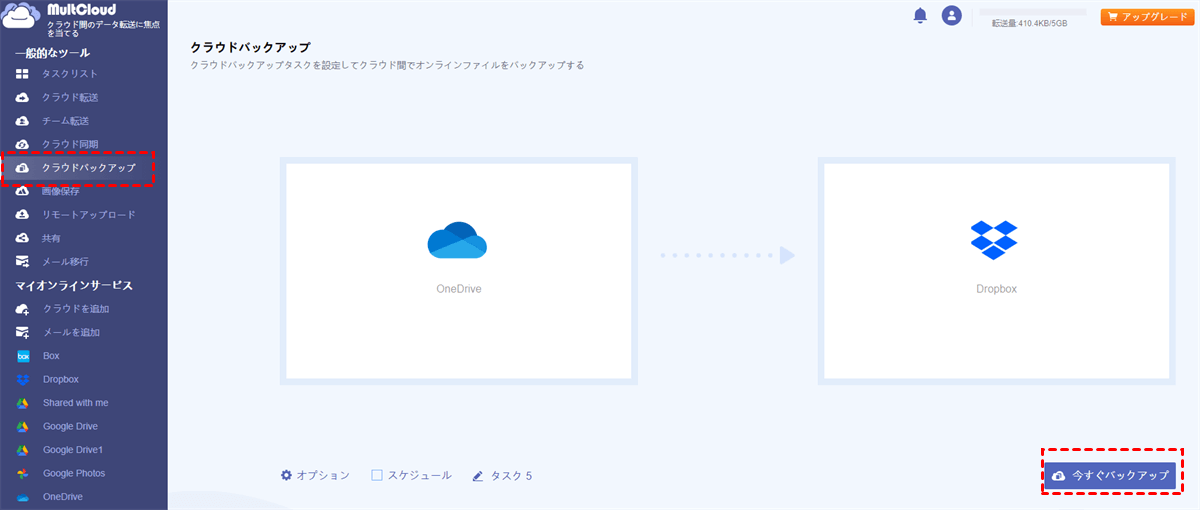
Task: Click the メールを追加 mail-plus icon
Action: 23,332
